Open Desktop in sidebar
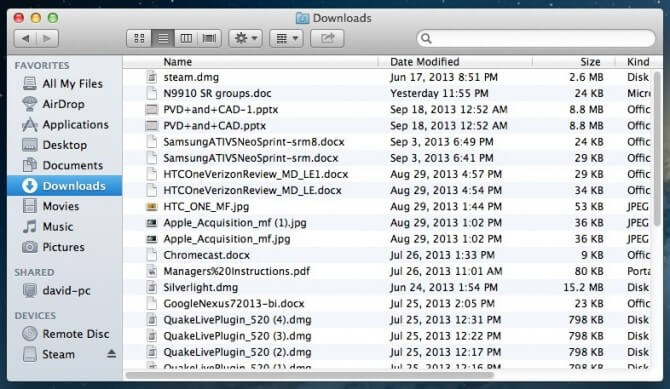670x389 pixels. pyautogui.click(x=64, y=145)
